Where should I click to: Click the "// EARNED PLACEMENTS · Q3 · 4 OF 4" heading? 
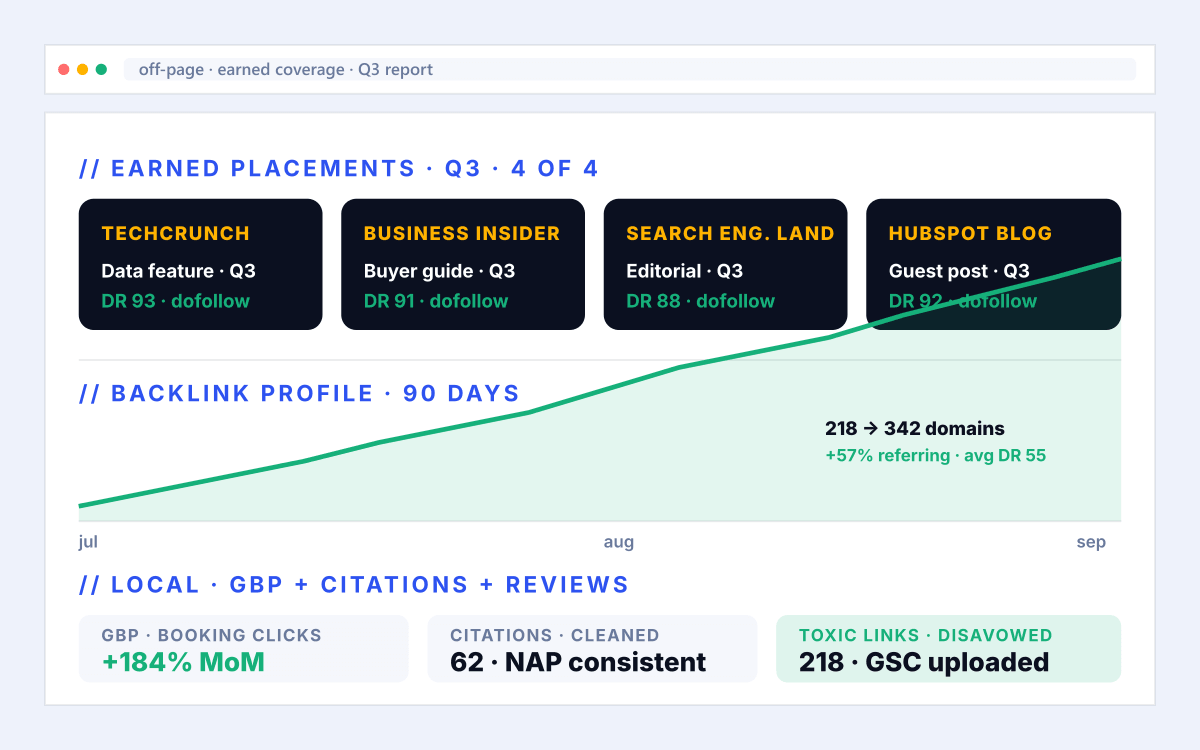click(339, 168)
